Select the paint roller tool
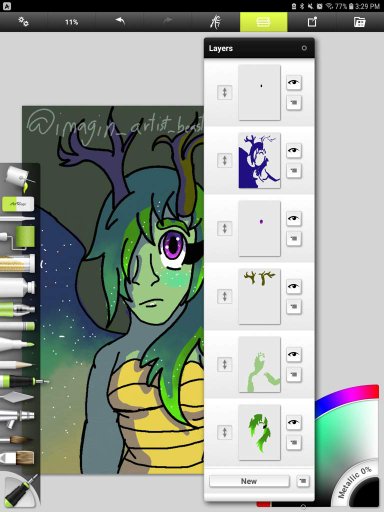Viewport: 384px width, 512px height. [18, 237]
